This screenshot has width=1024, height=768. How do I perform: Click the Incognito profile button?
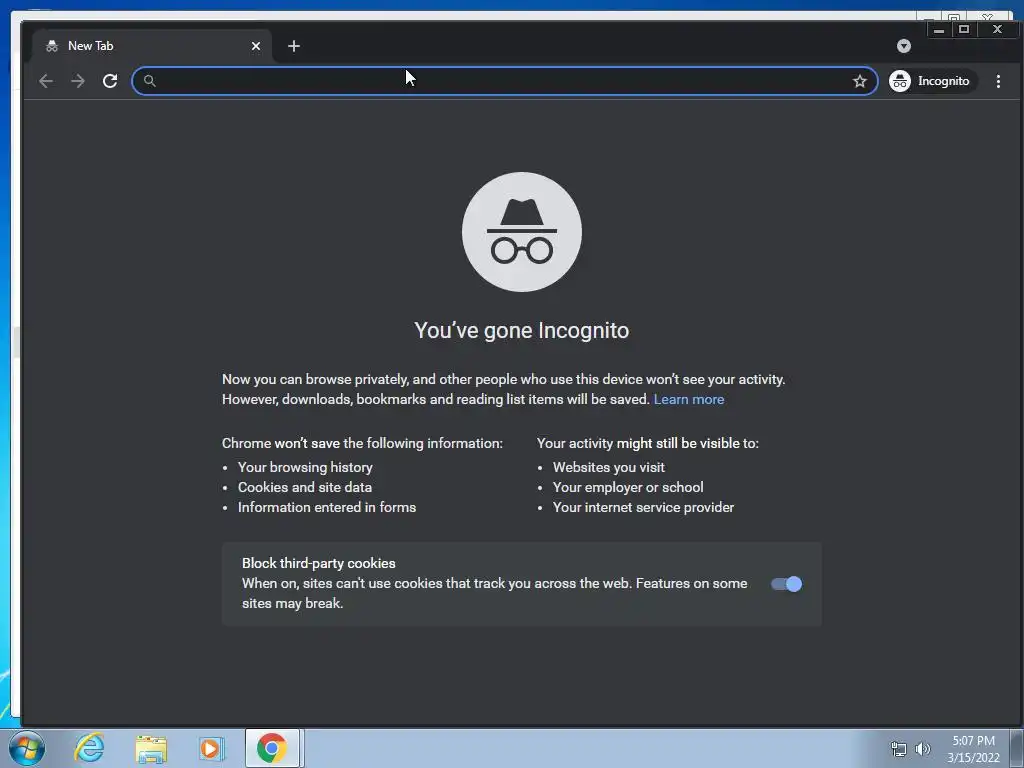tap(932, 81)
